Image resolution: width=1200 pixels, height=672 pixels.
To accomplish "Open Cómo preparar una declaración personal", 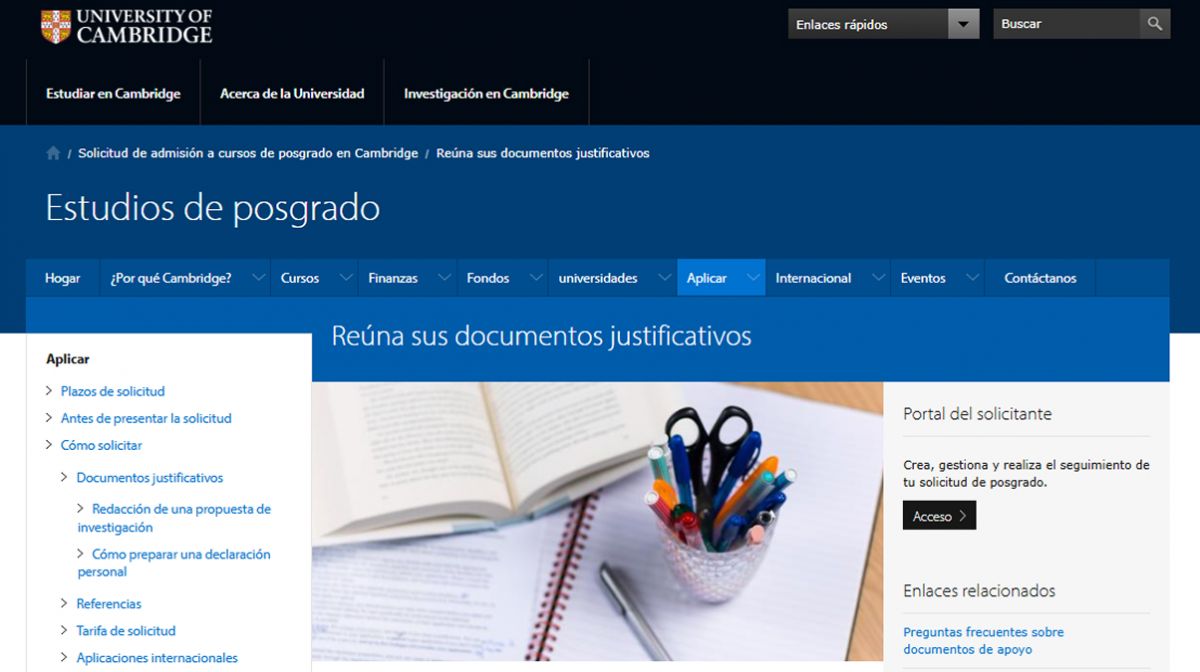I will 174,563.
